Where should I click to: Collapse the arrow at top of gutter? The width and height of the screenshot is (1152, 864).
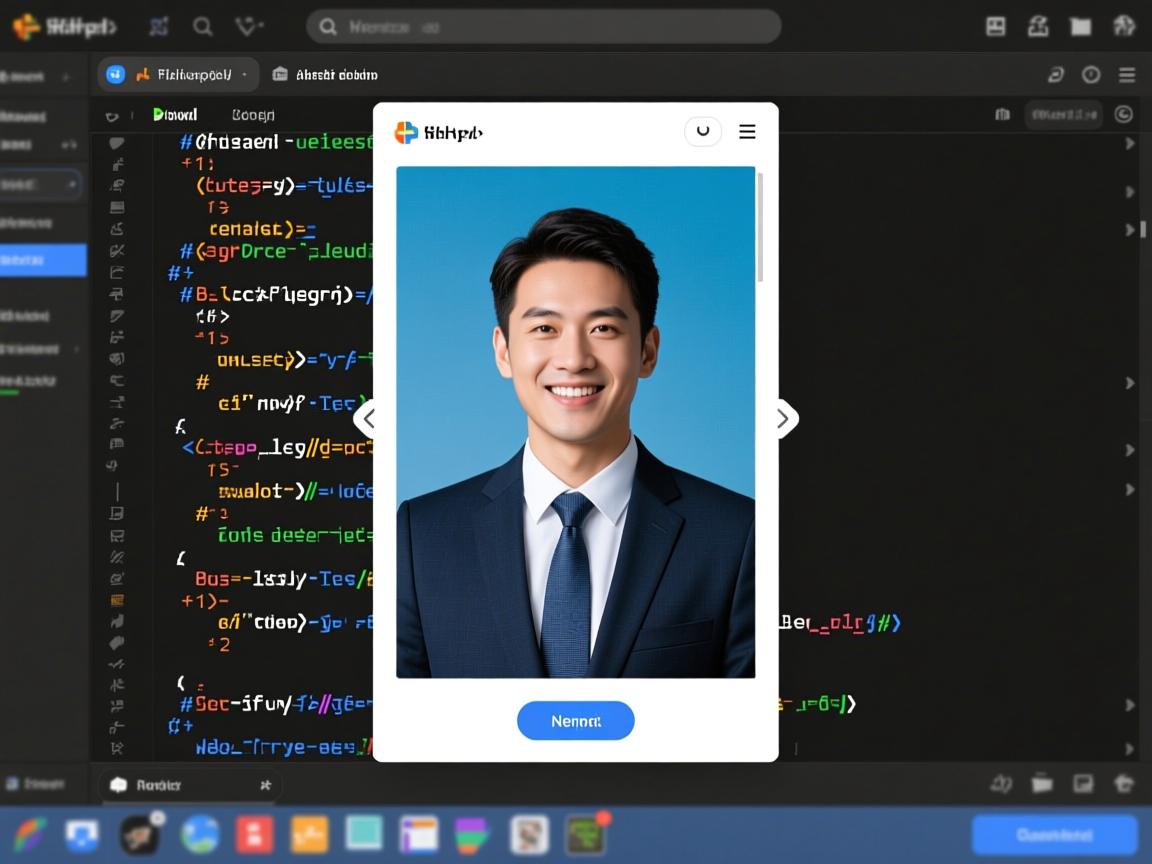point(112,116)
